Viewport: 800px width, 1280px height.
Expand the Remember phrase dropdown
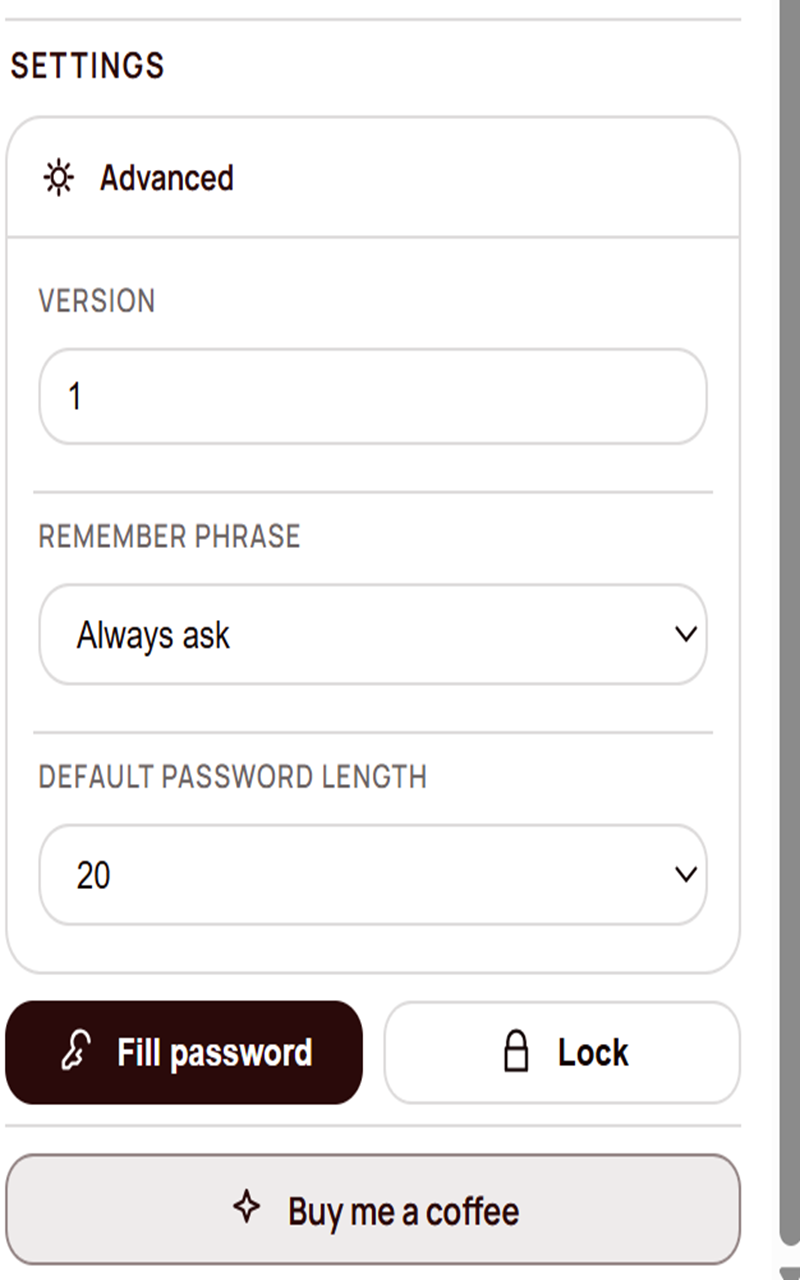coord(372,634)
